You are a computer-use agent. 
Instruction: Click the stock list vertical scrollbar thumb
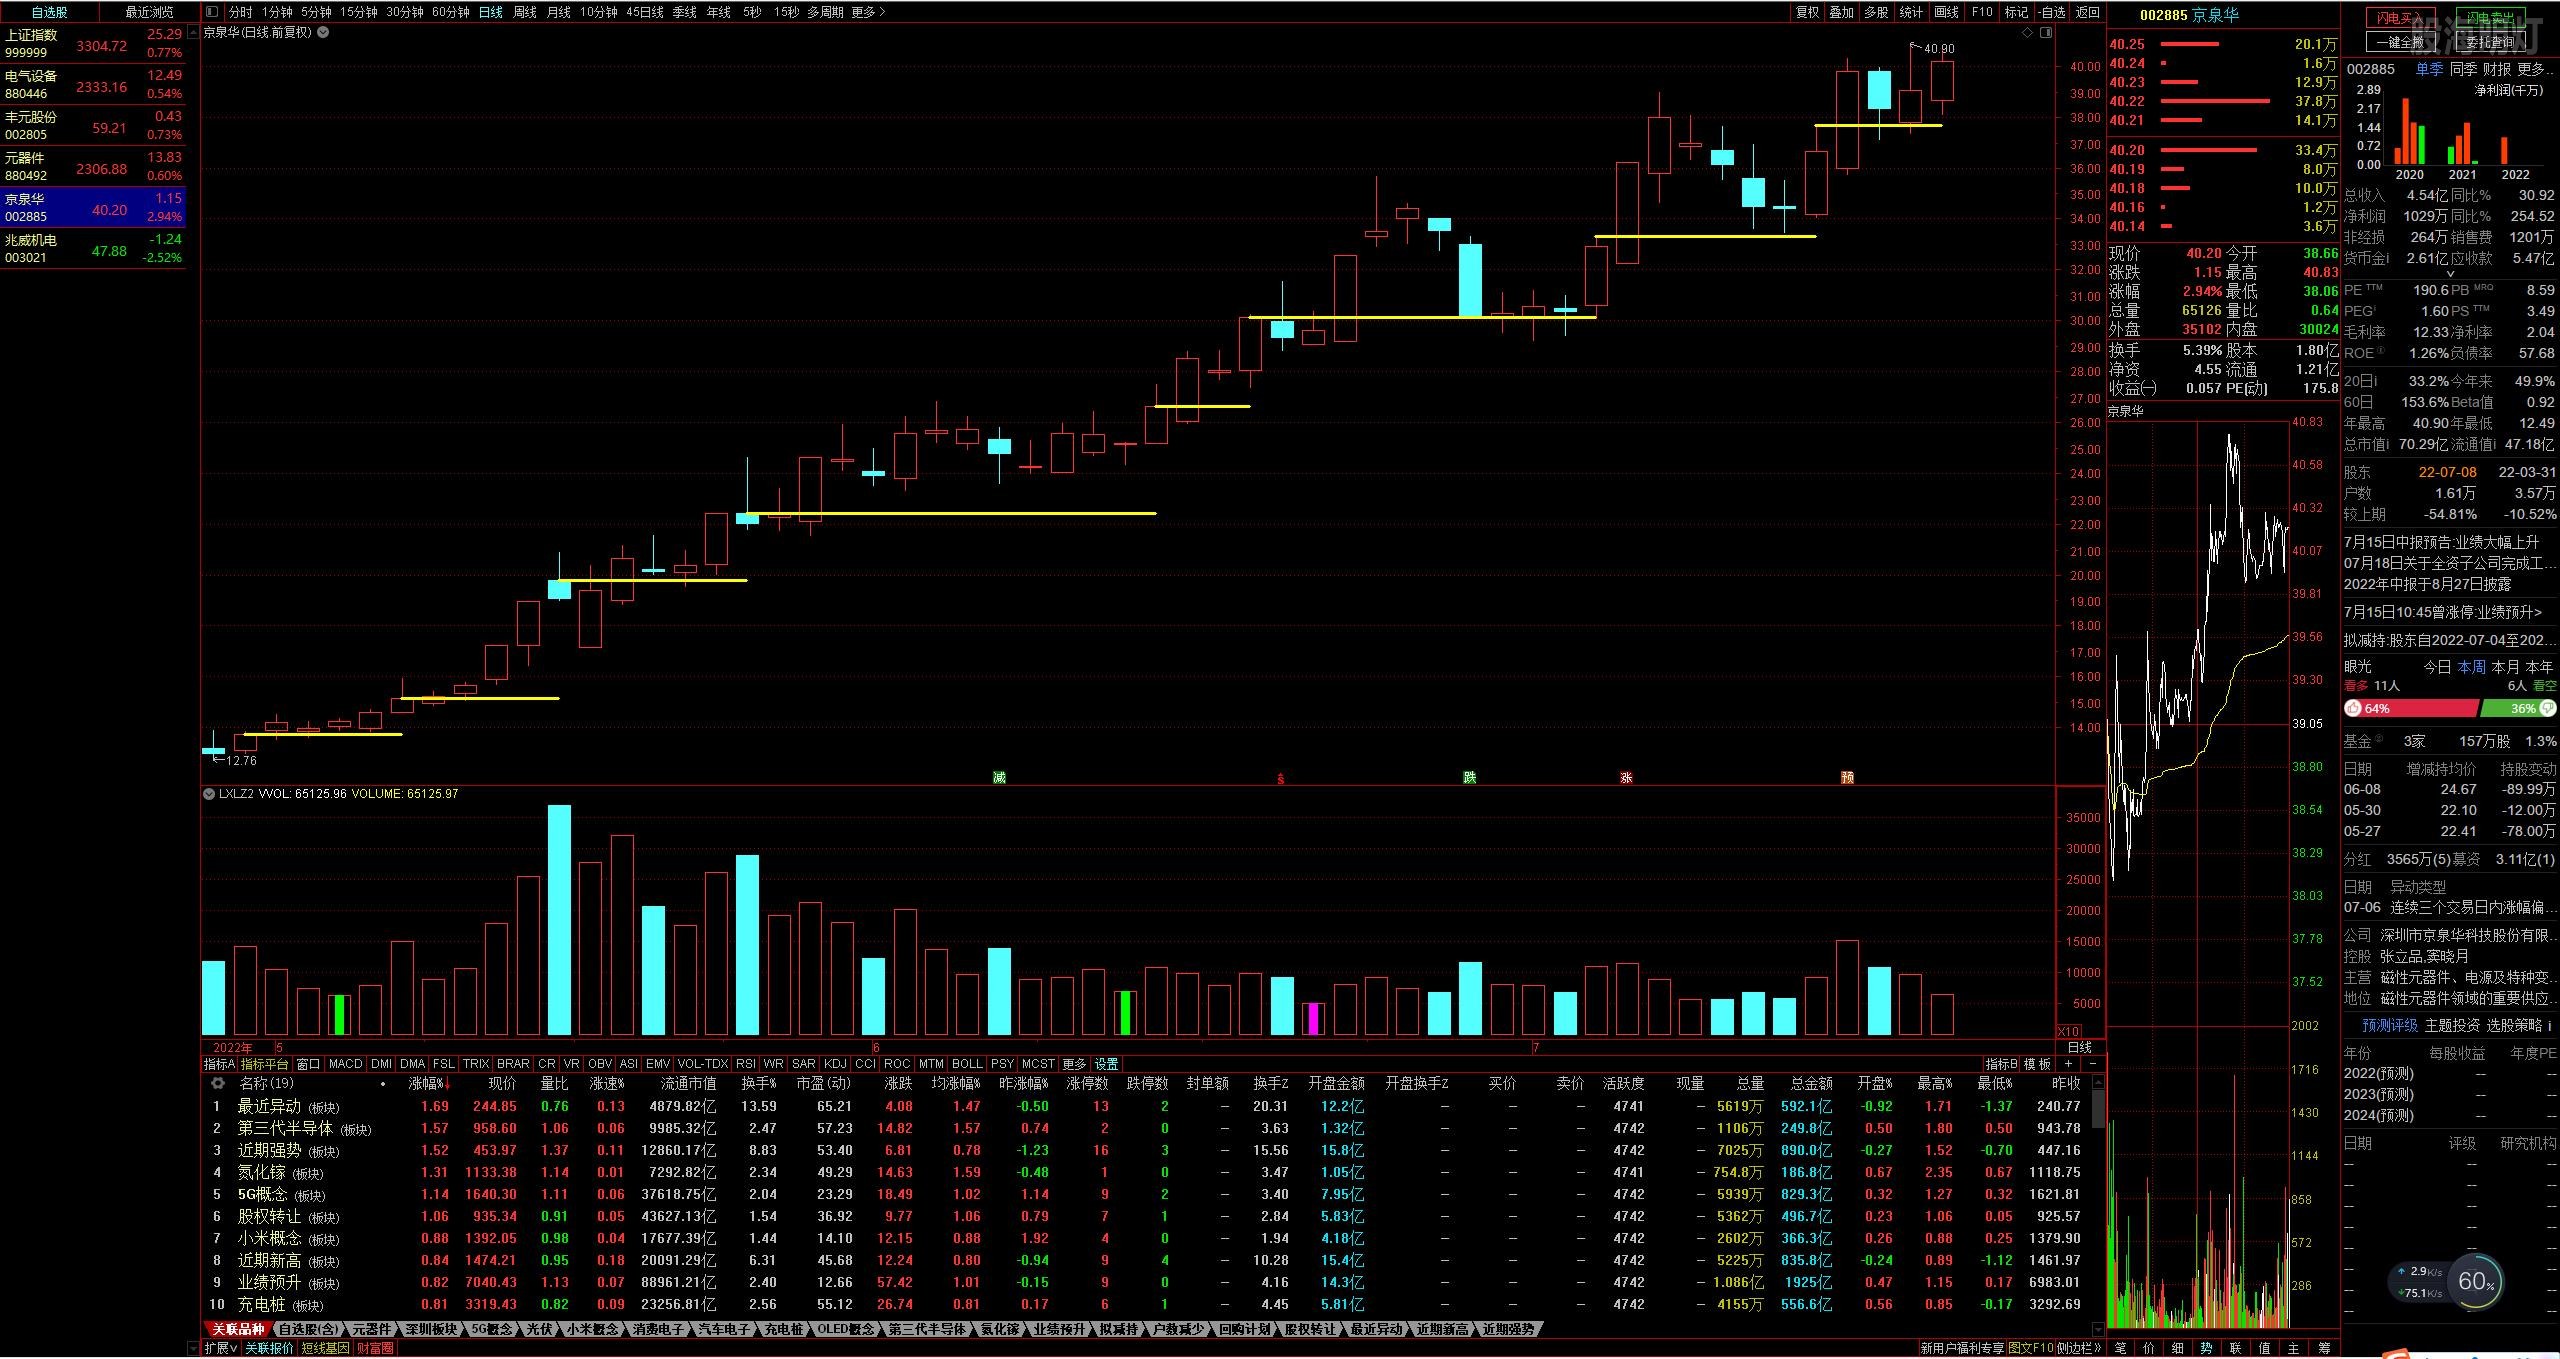click(2098, 1109)
